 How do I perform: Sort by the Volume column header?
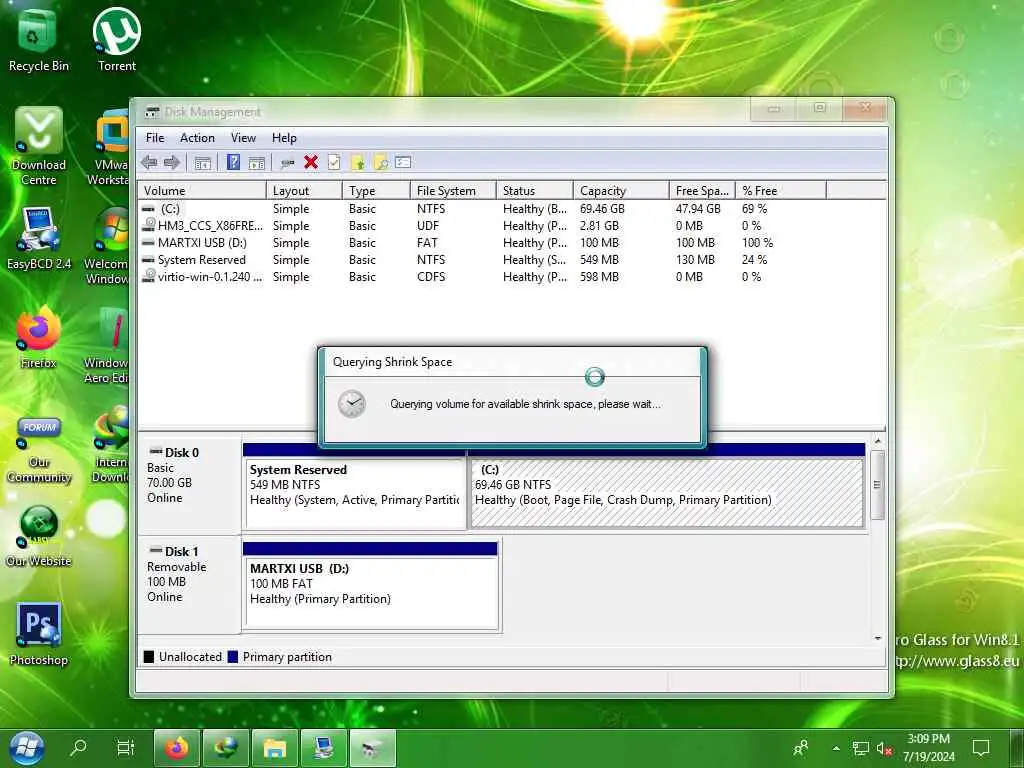click(x=202, y=191)
